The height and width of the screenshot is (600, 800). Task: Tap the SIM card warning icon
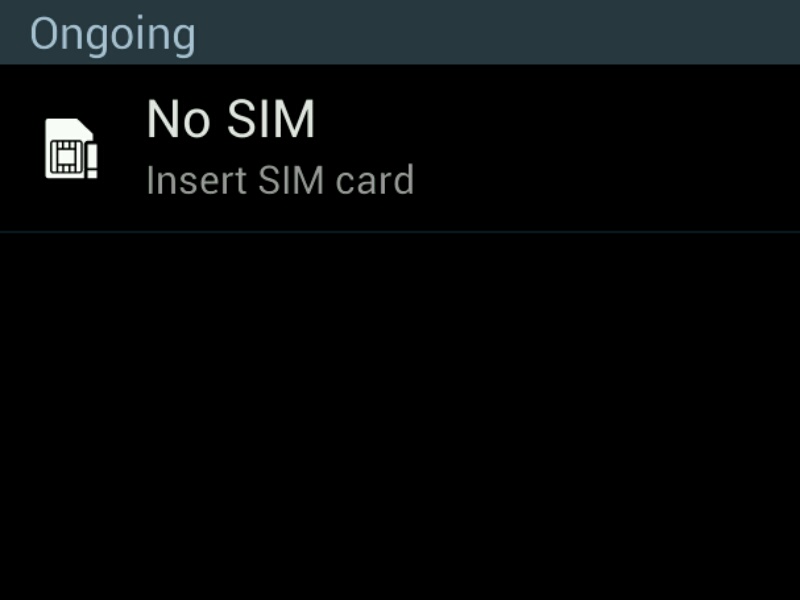tap(71, 148)
